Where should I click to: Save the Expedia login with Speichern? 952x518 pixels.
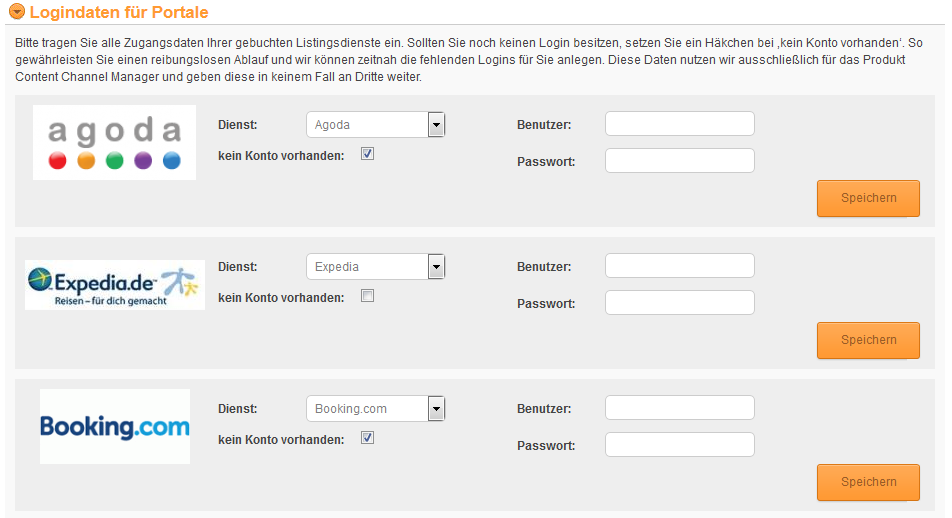tap(868, 340)
